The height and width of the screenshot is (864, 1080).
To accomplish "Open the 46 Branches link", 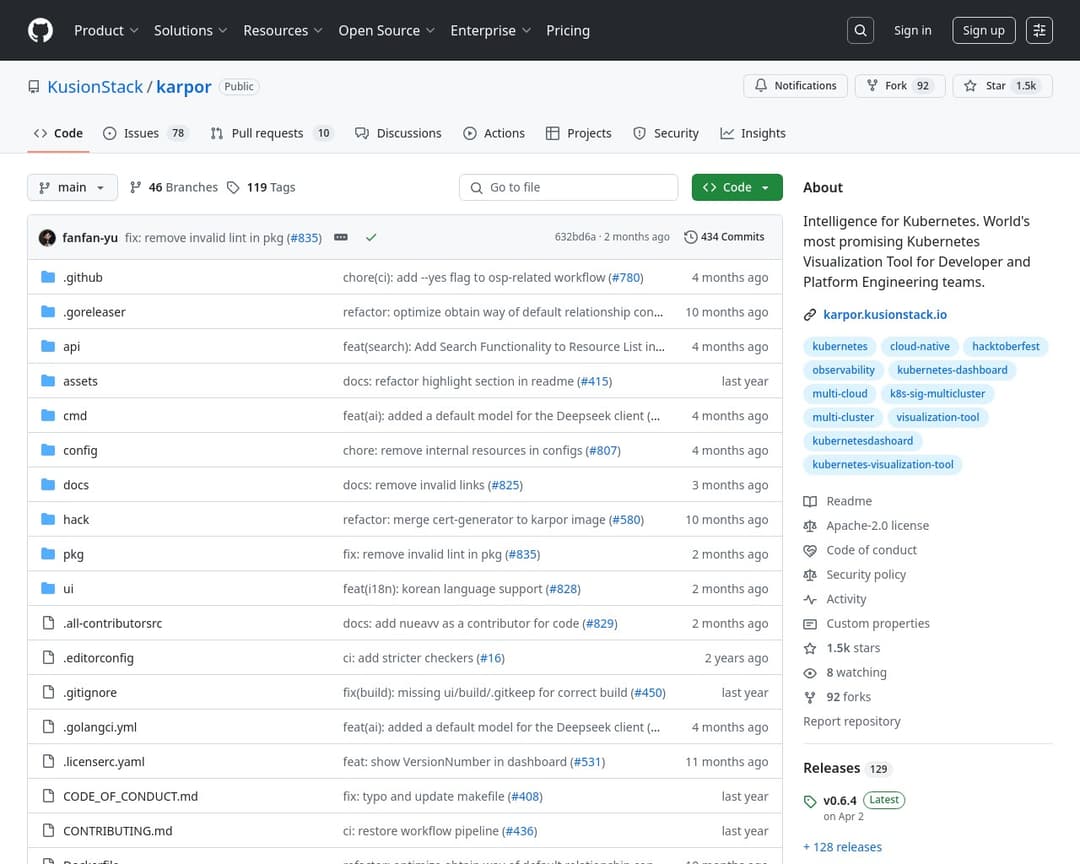I will (x=174, y=187).
